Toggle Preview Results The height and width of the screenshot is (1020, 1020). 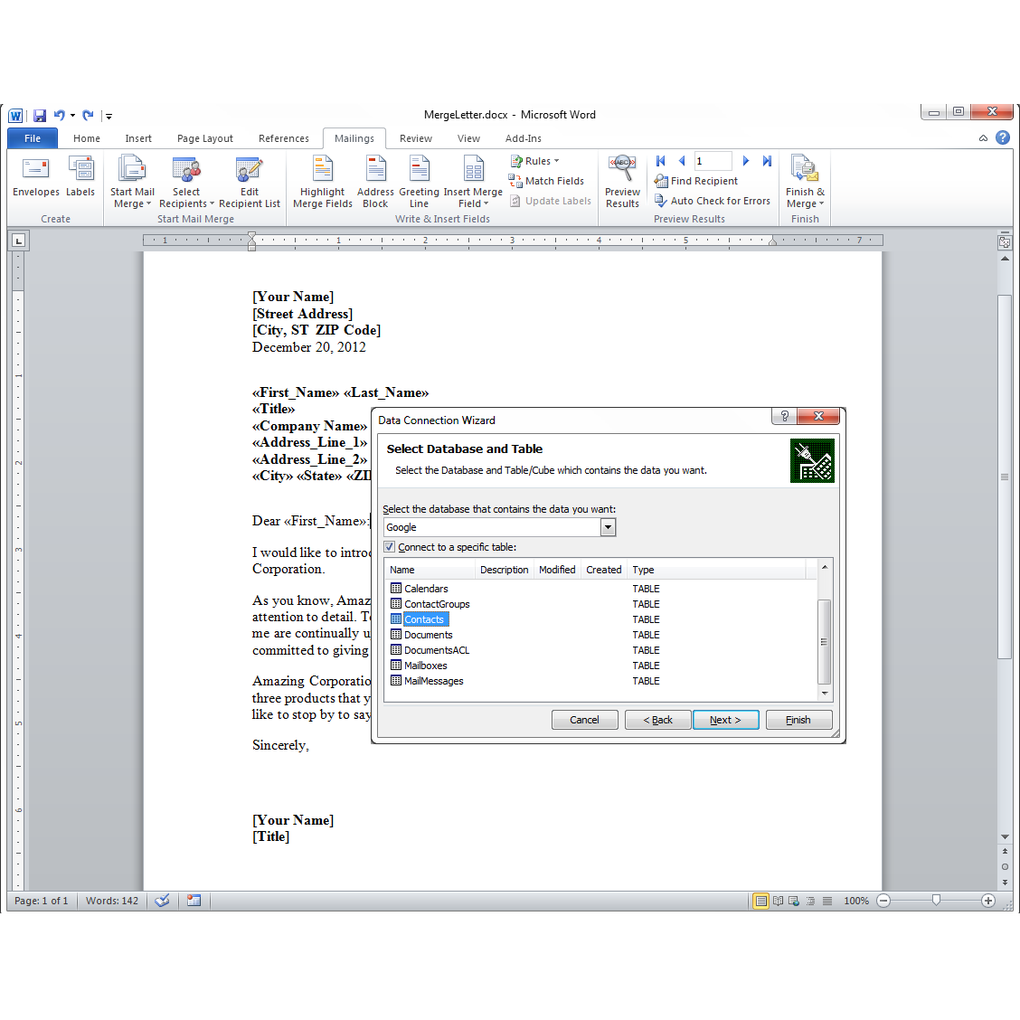tap(623, 181)
